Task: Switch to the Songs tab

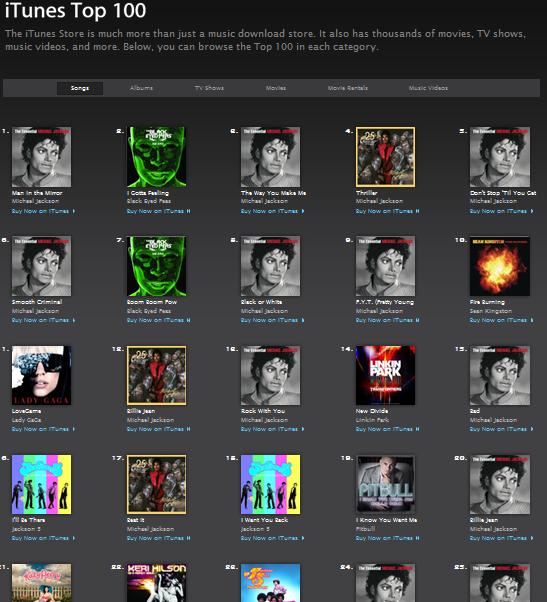Action: (x=80, y=88)
